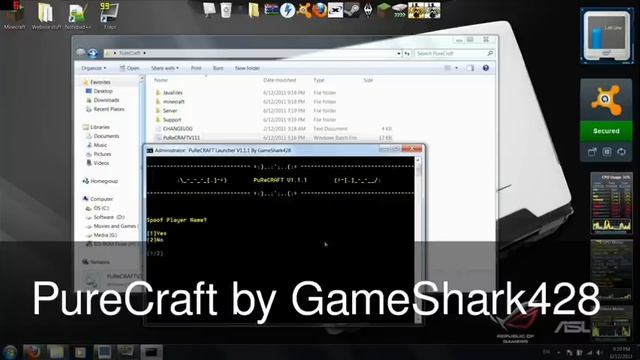The image size is (640, 360).
Task: Click the Search PureCraft field
Action: (x=454, y=53)
